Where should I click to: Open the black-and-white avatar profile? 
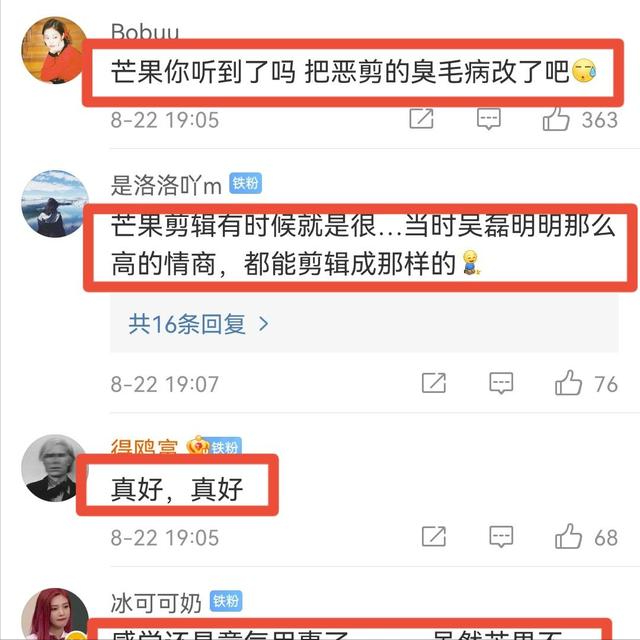[51, 468]
